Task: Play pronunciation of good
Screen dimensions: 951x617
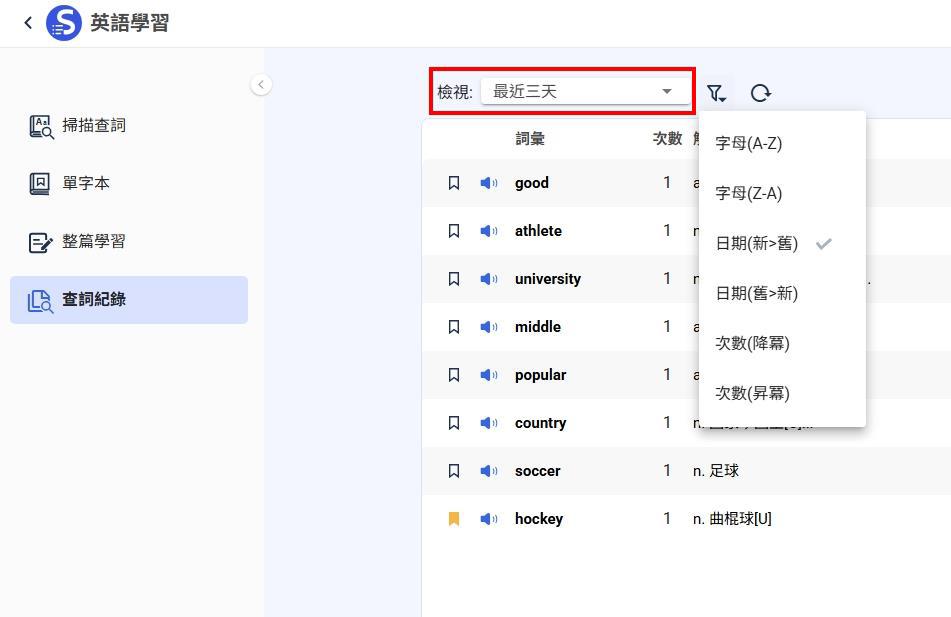Action: [x=488, y=183]
